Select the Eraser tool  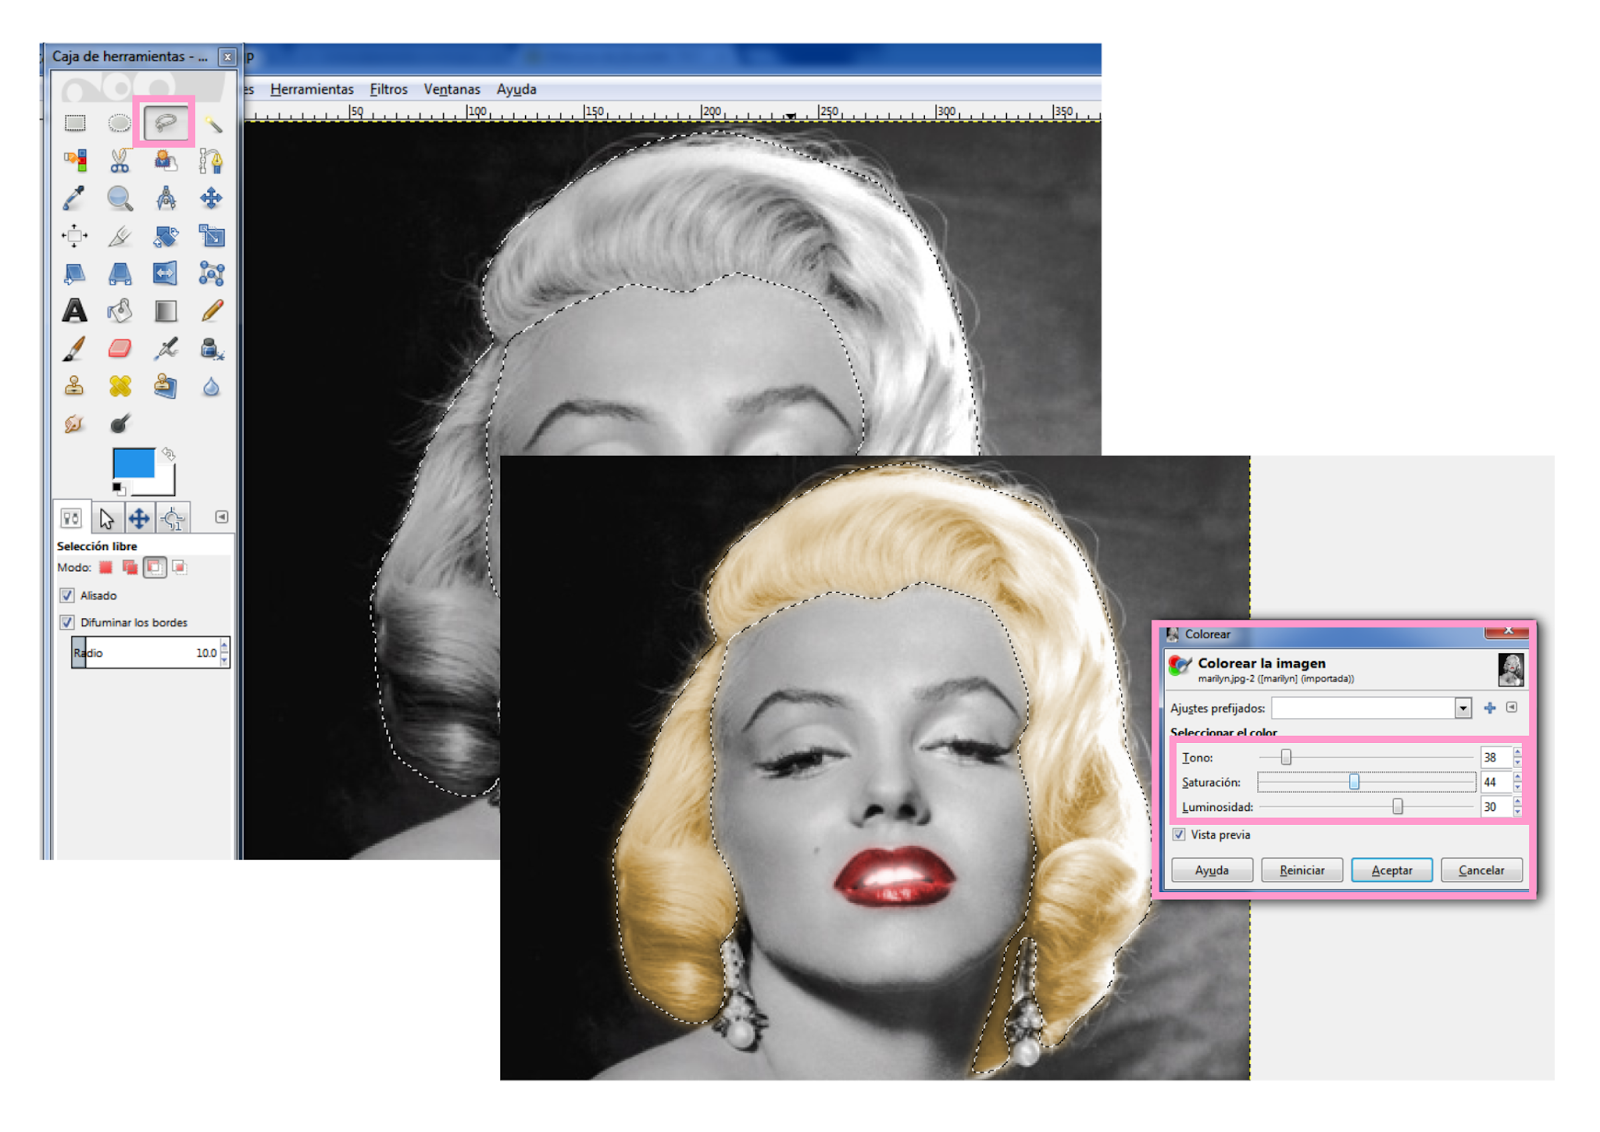click(x=120, y=348)
